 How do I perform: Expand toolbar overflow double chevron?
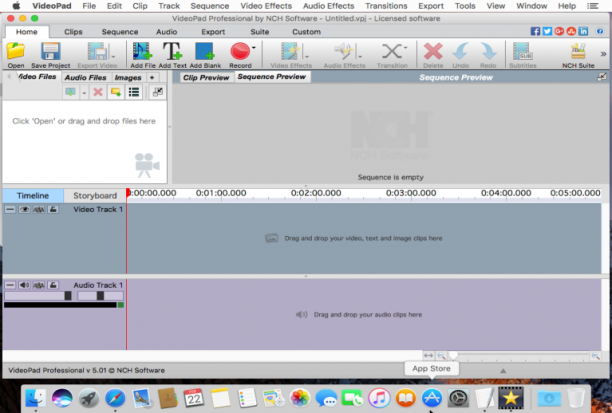pos(603,54)
